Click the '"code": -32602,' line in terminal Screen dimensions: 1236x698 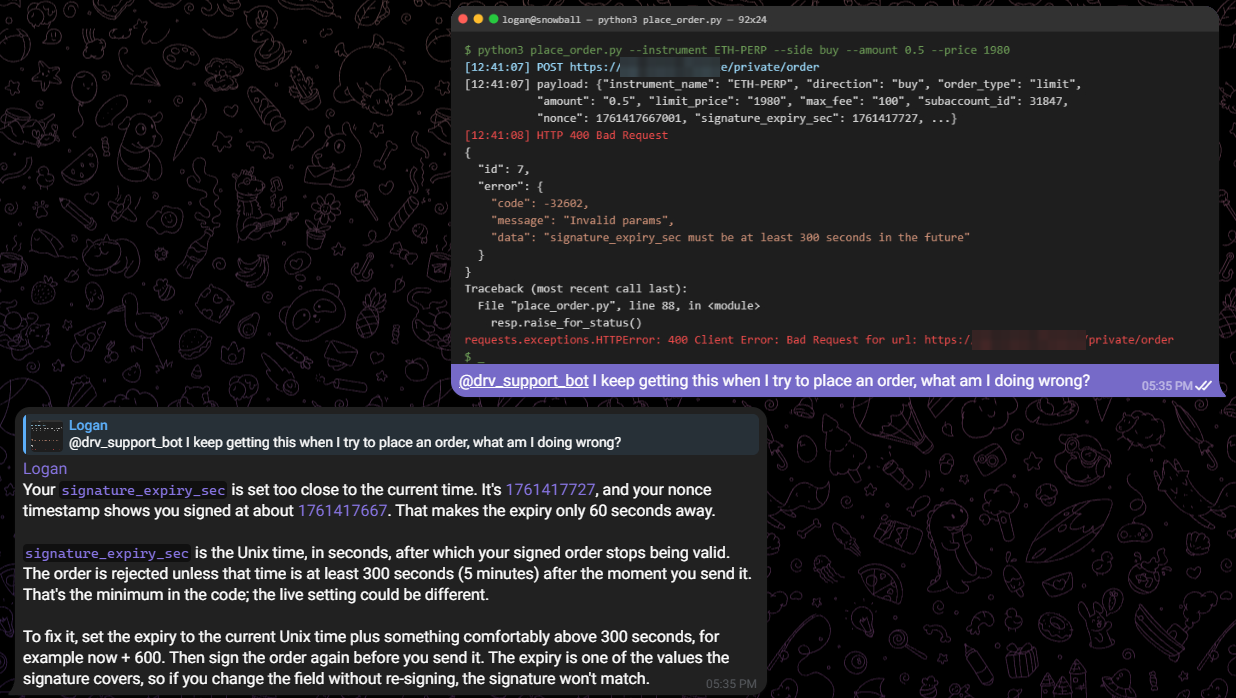click(540, 203)
